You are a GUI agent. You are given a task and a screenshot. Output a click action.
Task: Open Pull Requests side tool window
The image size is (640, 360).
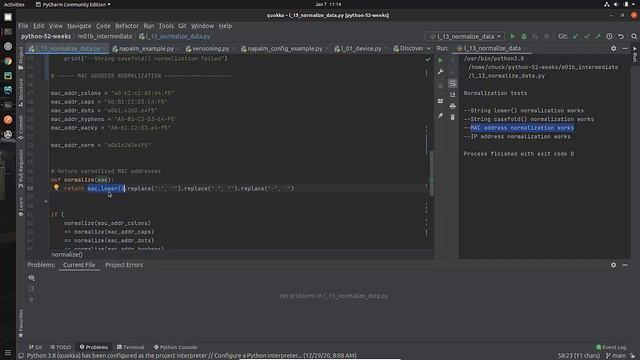[21, 169]
